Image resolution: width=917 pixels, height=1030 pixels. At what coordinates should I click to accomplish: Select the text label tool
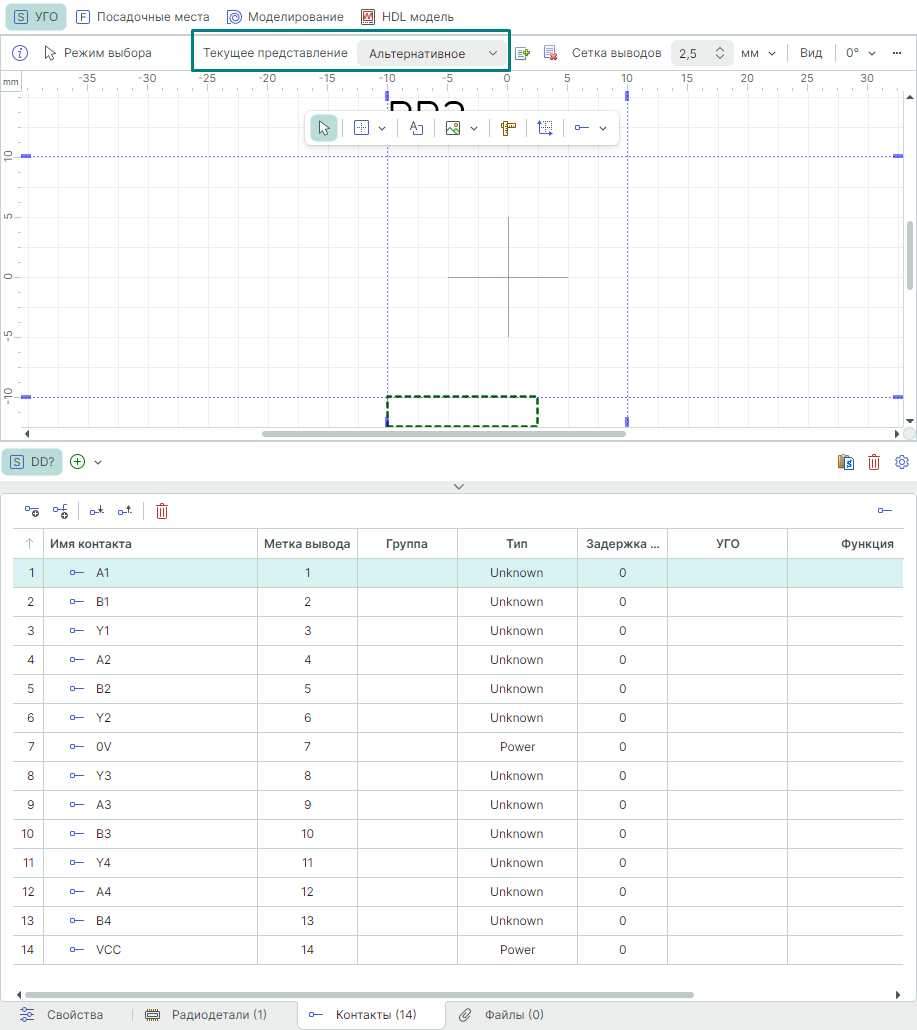(417, 128)
